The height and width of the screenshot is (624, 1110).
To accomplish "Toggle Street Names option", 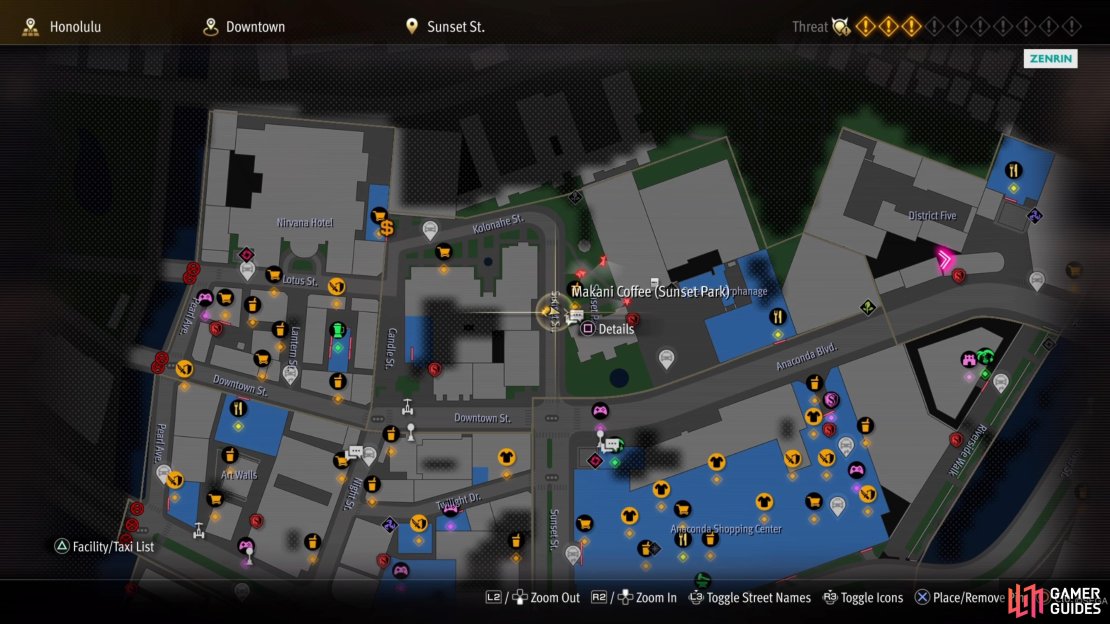I will tap(749, 598).
